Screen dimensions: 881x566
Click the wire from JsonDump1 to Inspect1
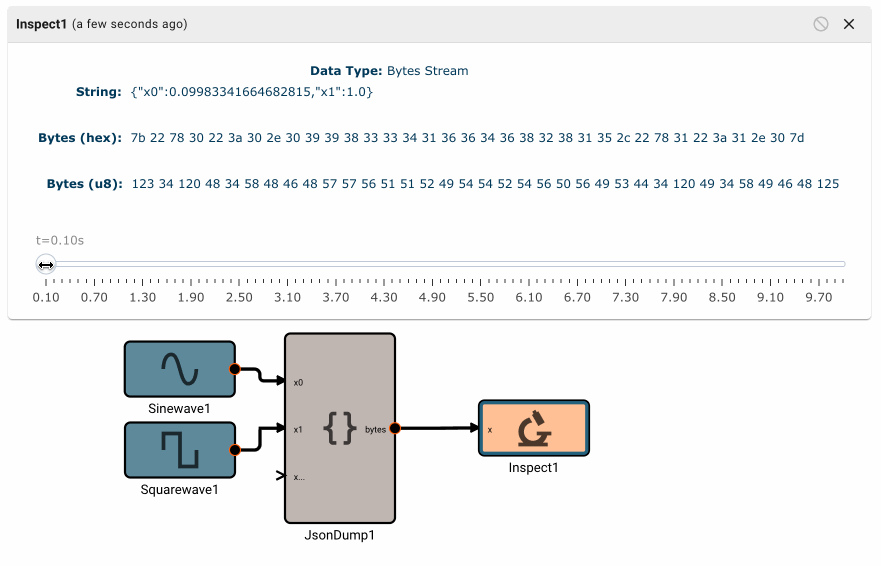click(437, 428)
